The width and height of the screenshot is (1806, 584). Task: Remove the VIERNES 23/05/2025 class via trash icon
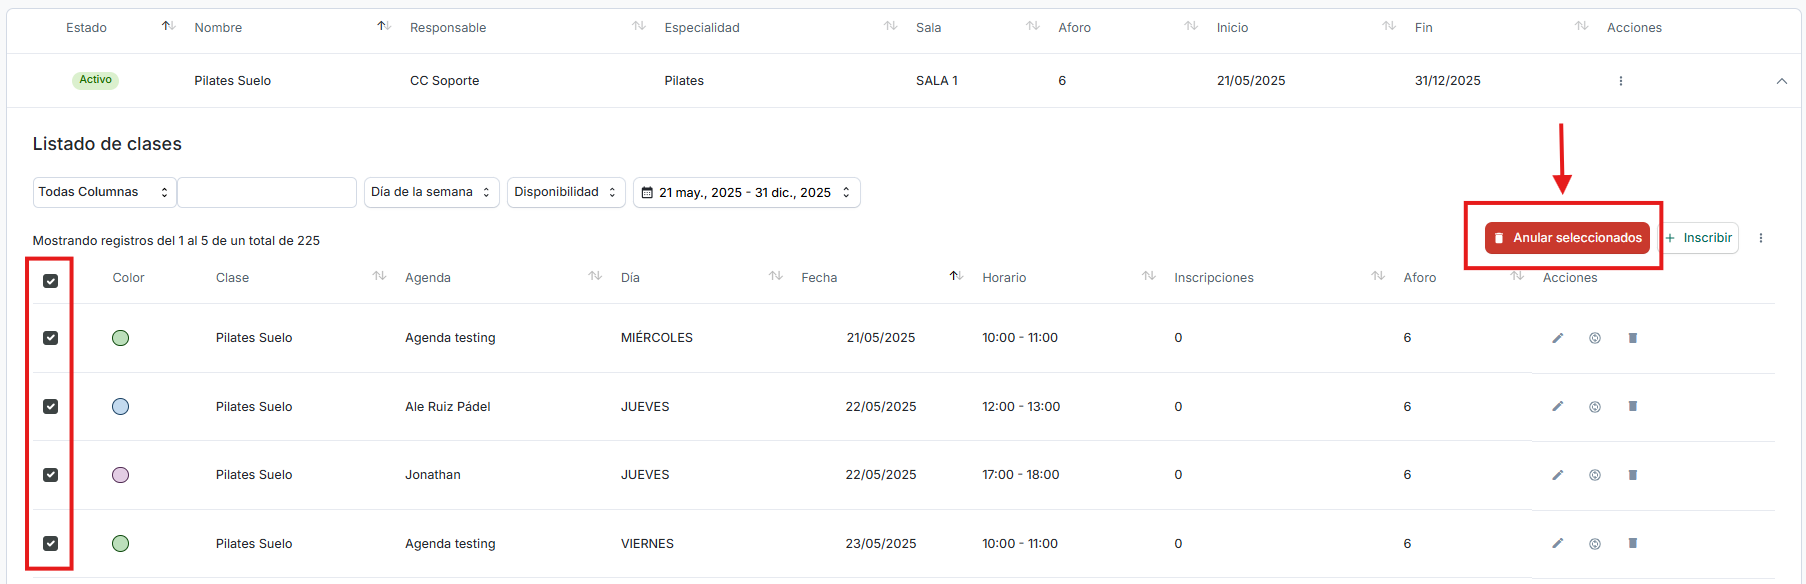coord(1632,543)
